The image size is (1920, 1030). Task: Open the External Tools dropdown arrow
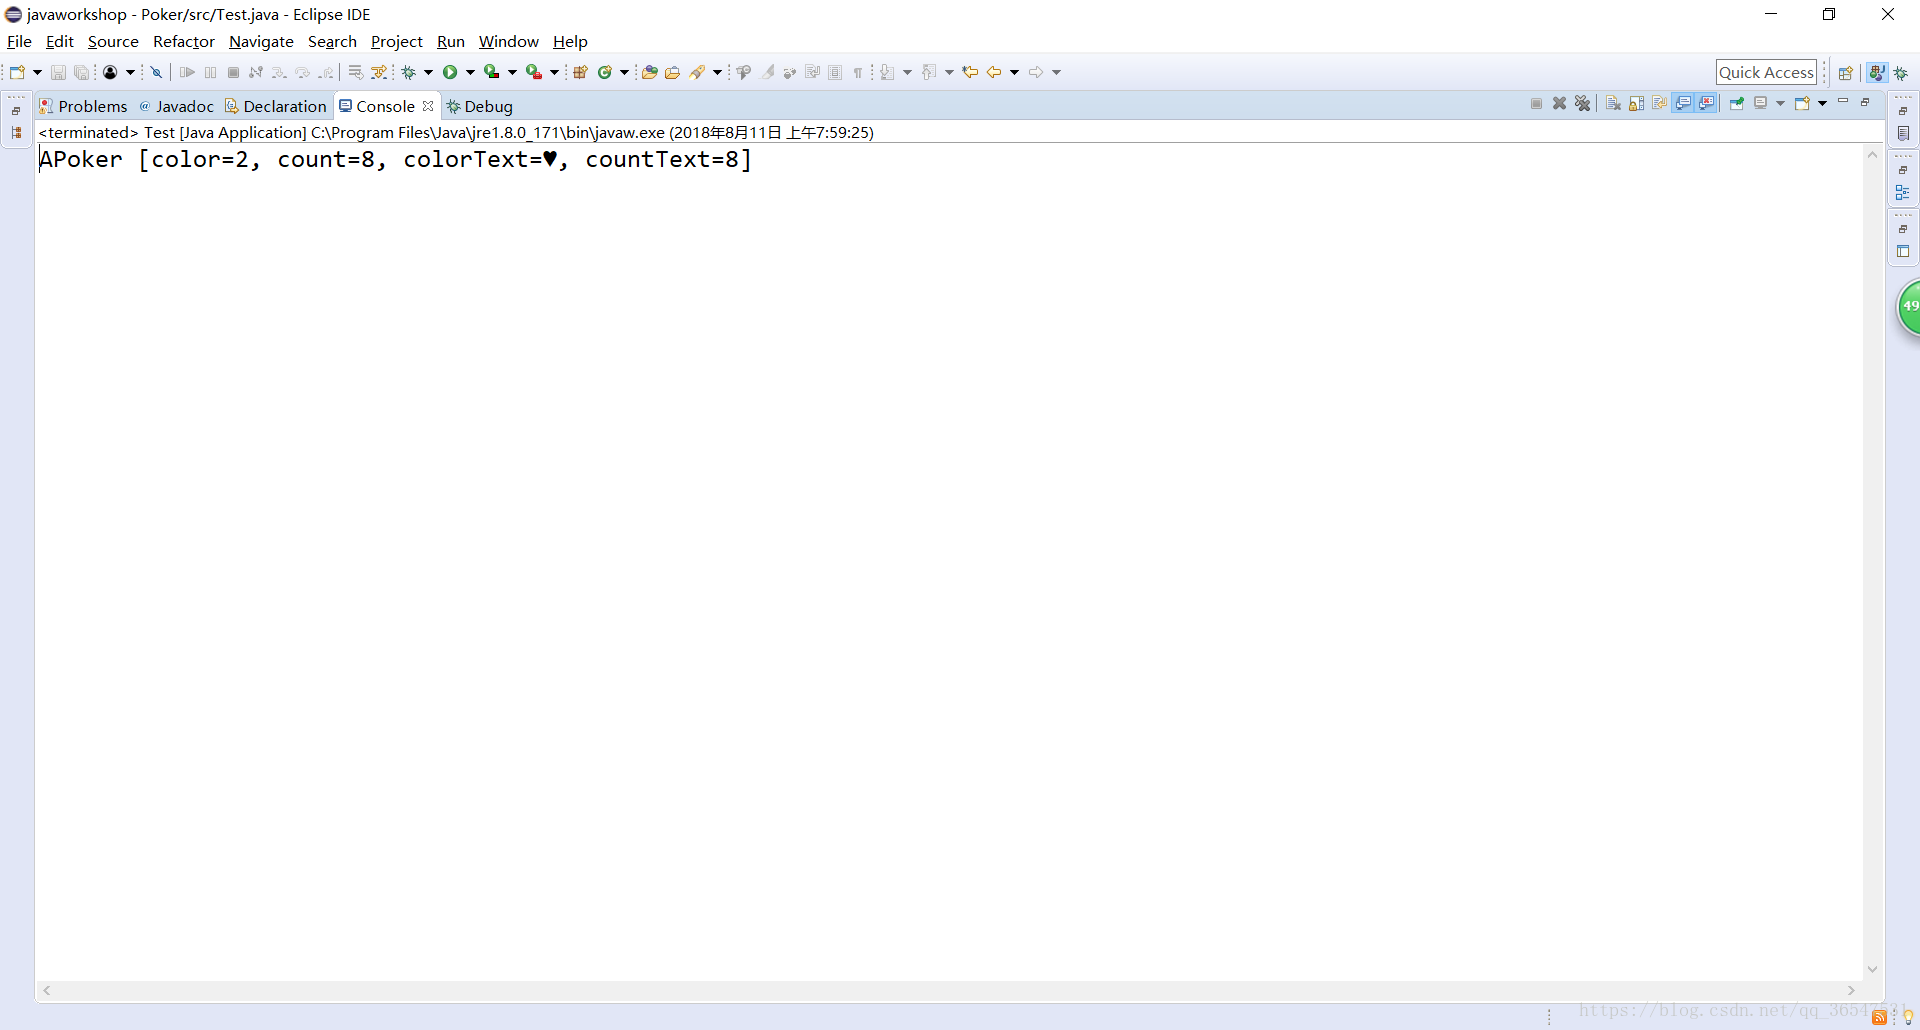554,72
